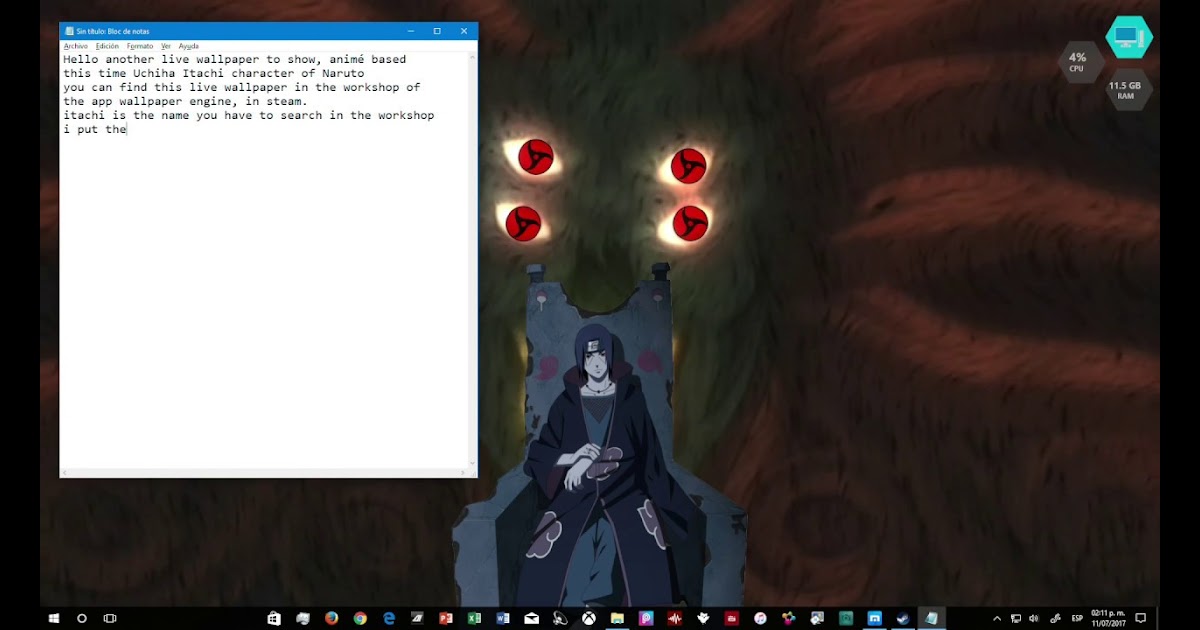Screen dimensions: 1200x630
Task: Open Firefox from the taskbar
Action: pyautogui.click(x=331, y=619)
